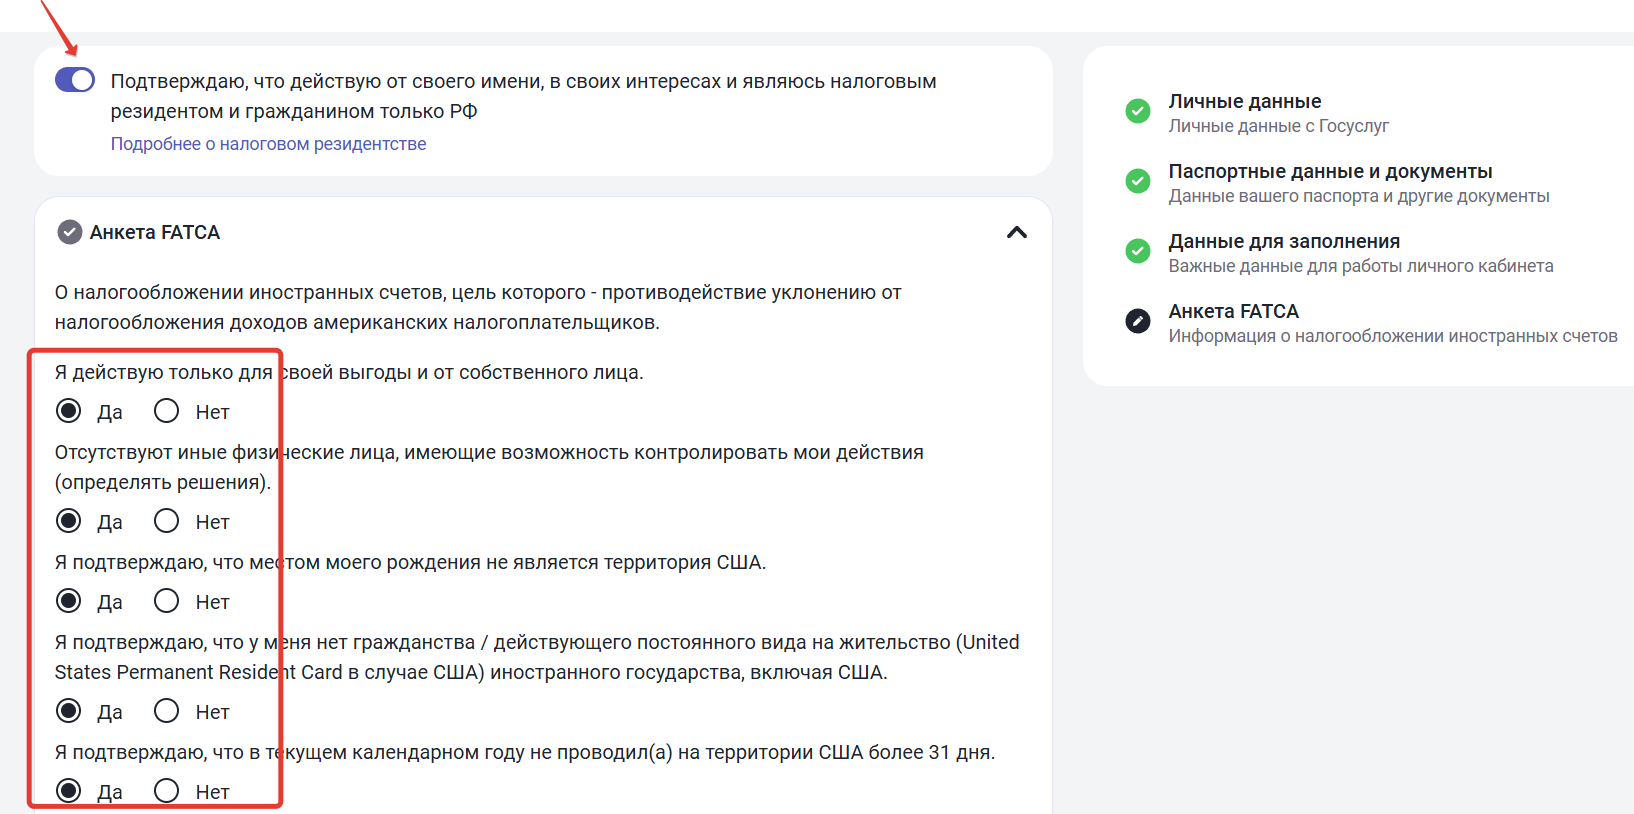Pick 'Нет' for birthplace not USA
The width and height of the screenshot is (1634, 814).
tap(167, 601)
